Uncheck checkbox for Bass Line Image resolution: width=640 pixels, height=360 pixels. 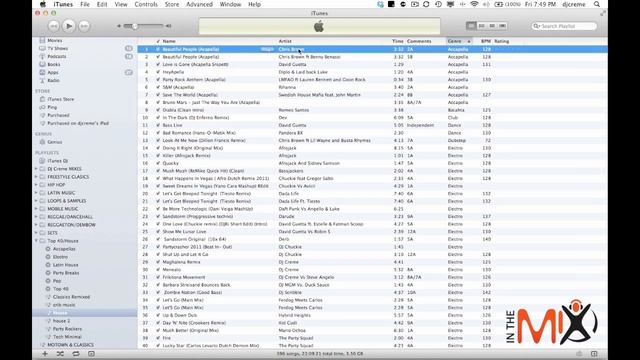[158, 125]
